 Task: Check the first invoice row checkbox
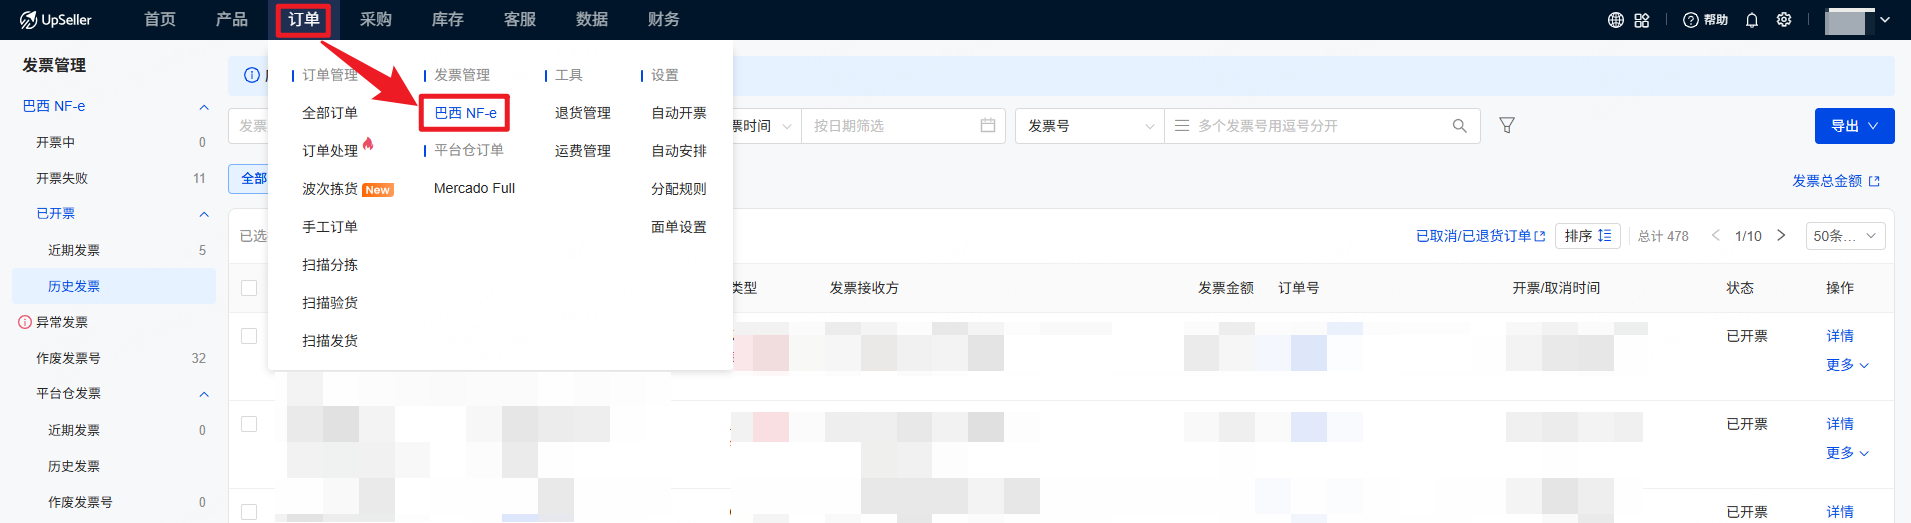click(249, 336)
